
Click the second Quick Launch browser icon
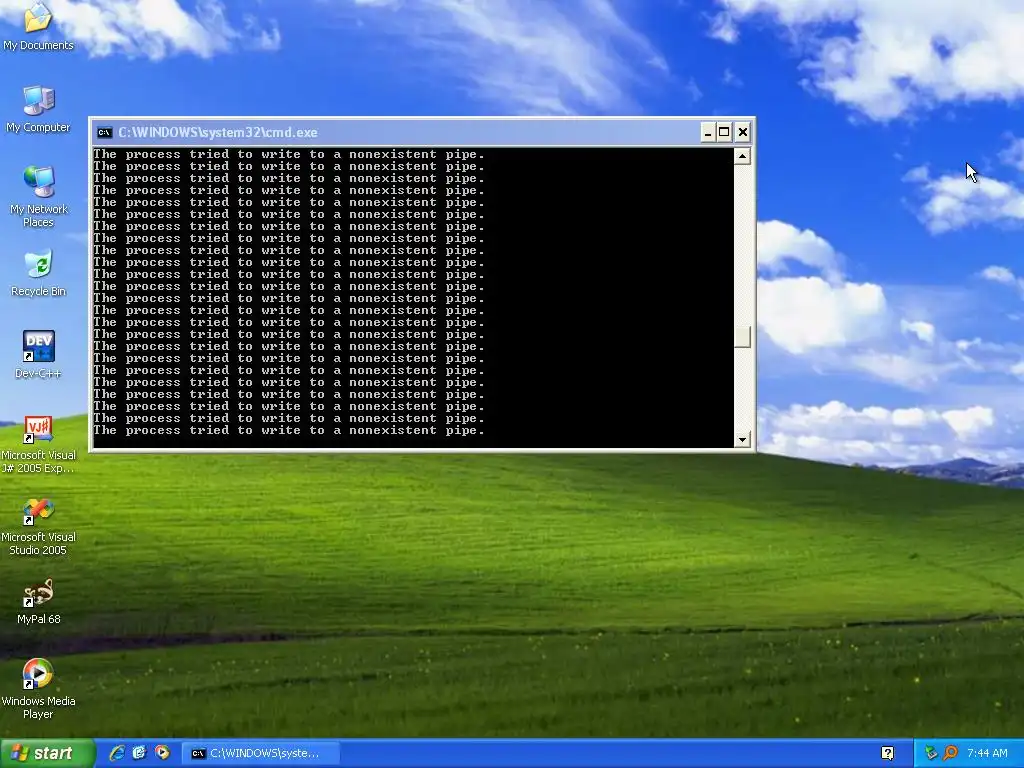(x=139, y=753)
